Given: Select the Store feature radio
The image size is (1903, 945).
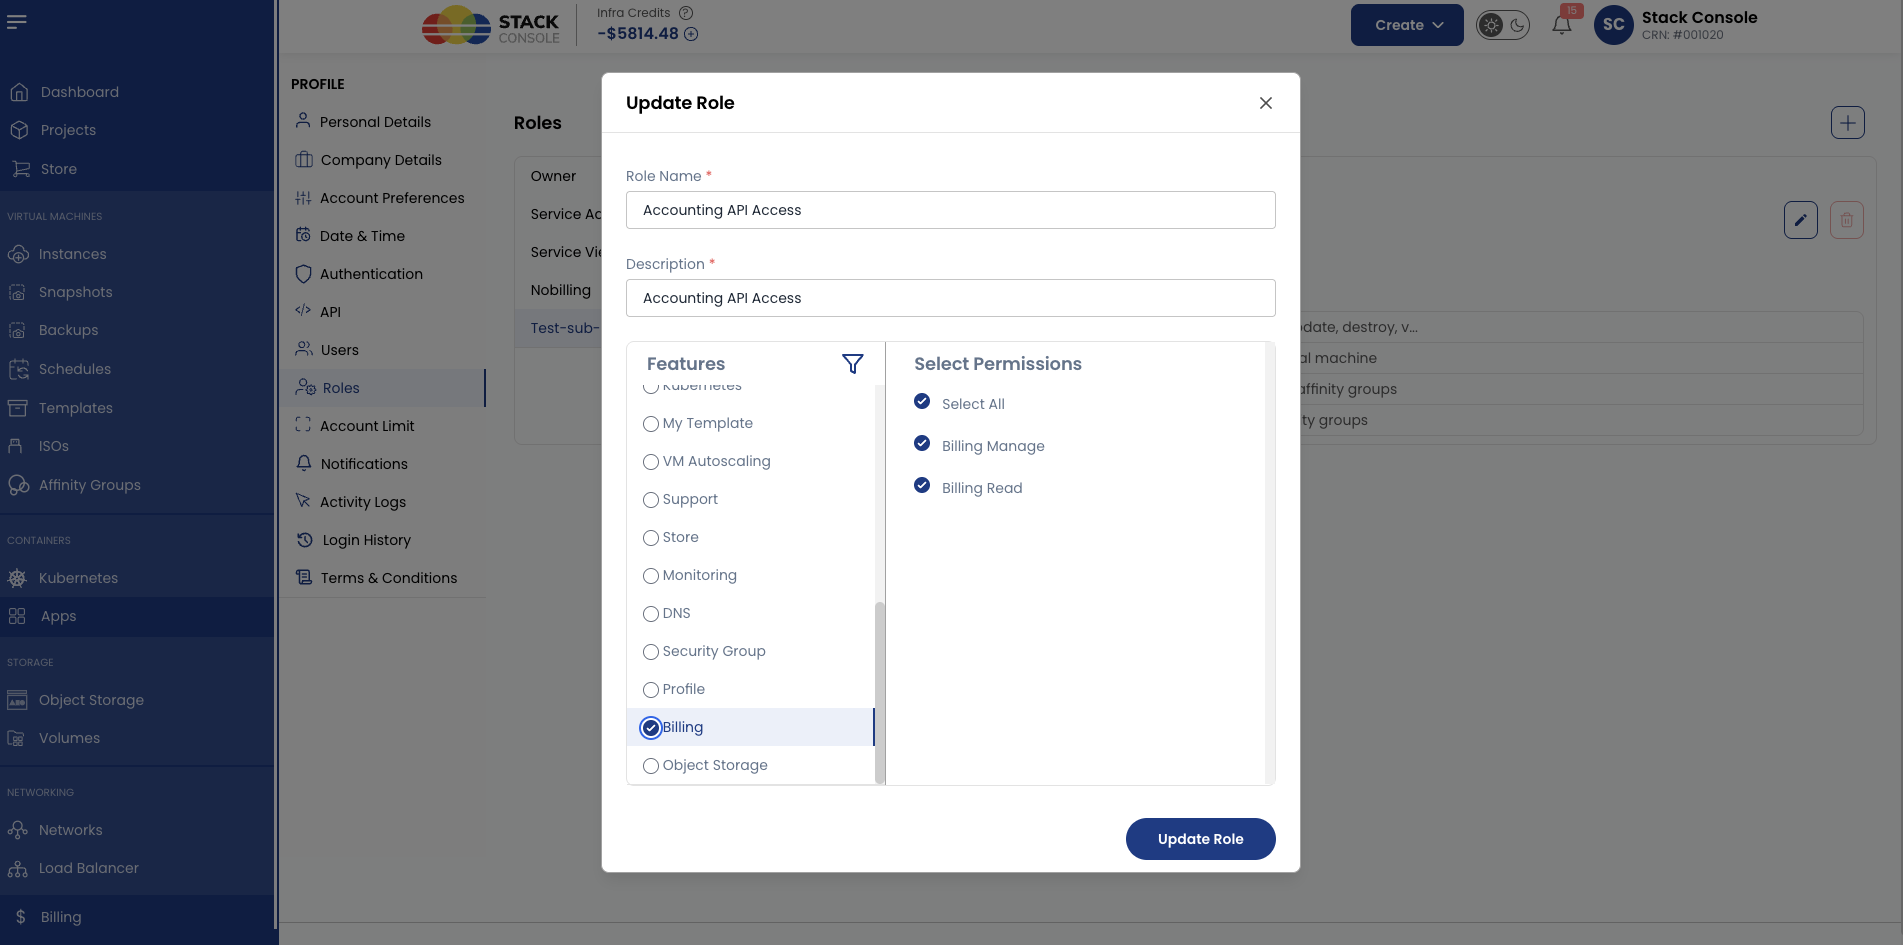Looking at the screenshot, I should coord(651,538).
